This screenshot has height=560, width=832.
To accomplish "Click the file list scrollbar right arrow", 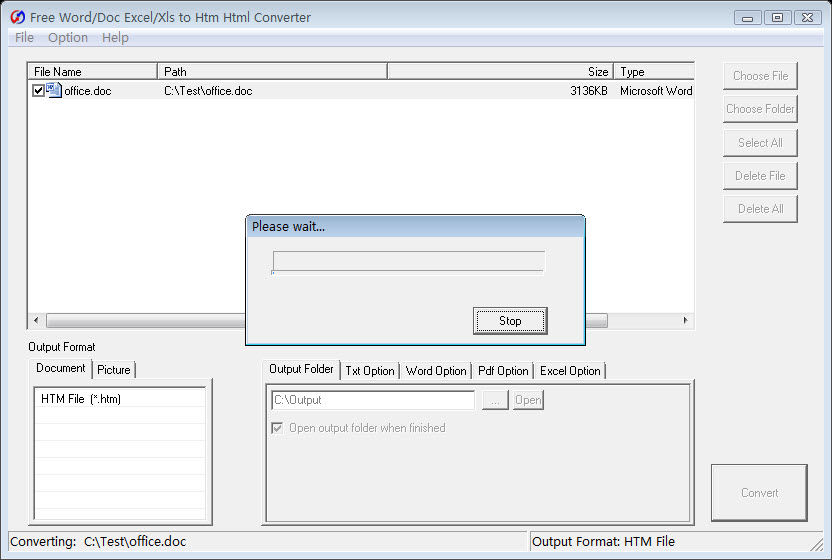I will tap(685, 320).
